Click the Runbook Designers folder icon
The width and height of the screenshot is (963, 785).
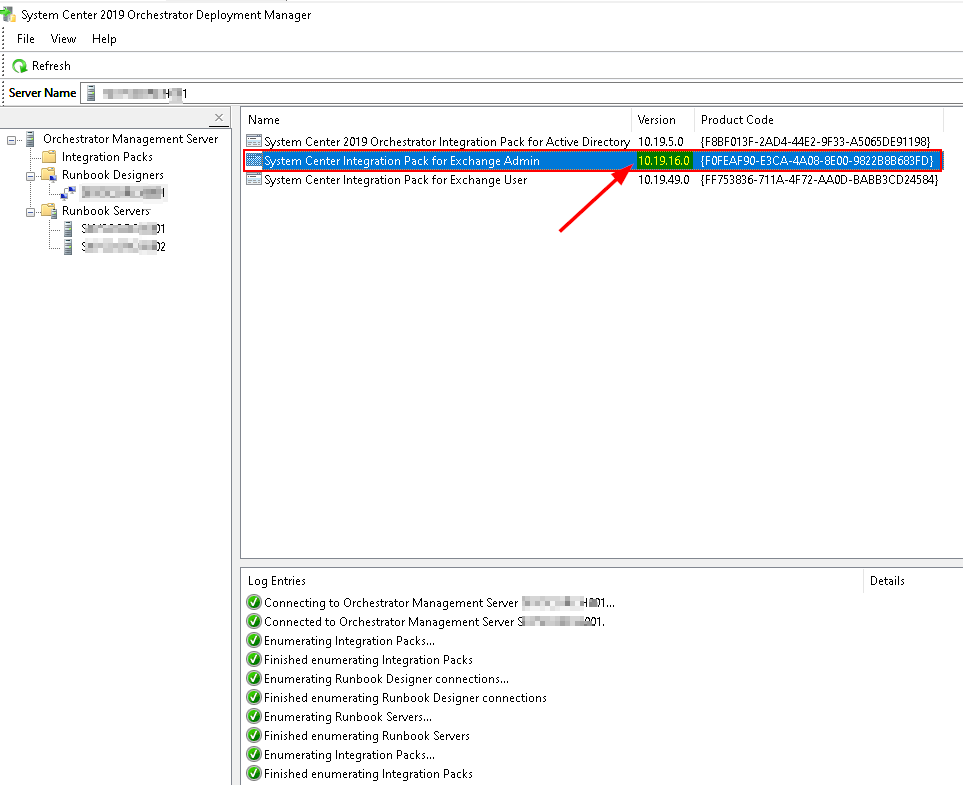pyautogui.click(x=49, y=174)
